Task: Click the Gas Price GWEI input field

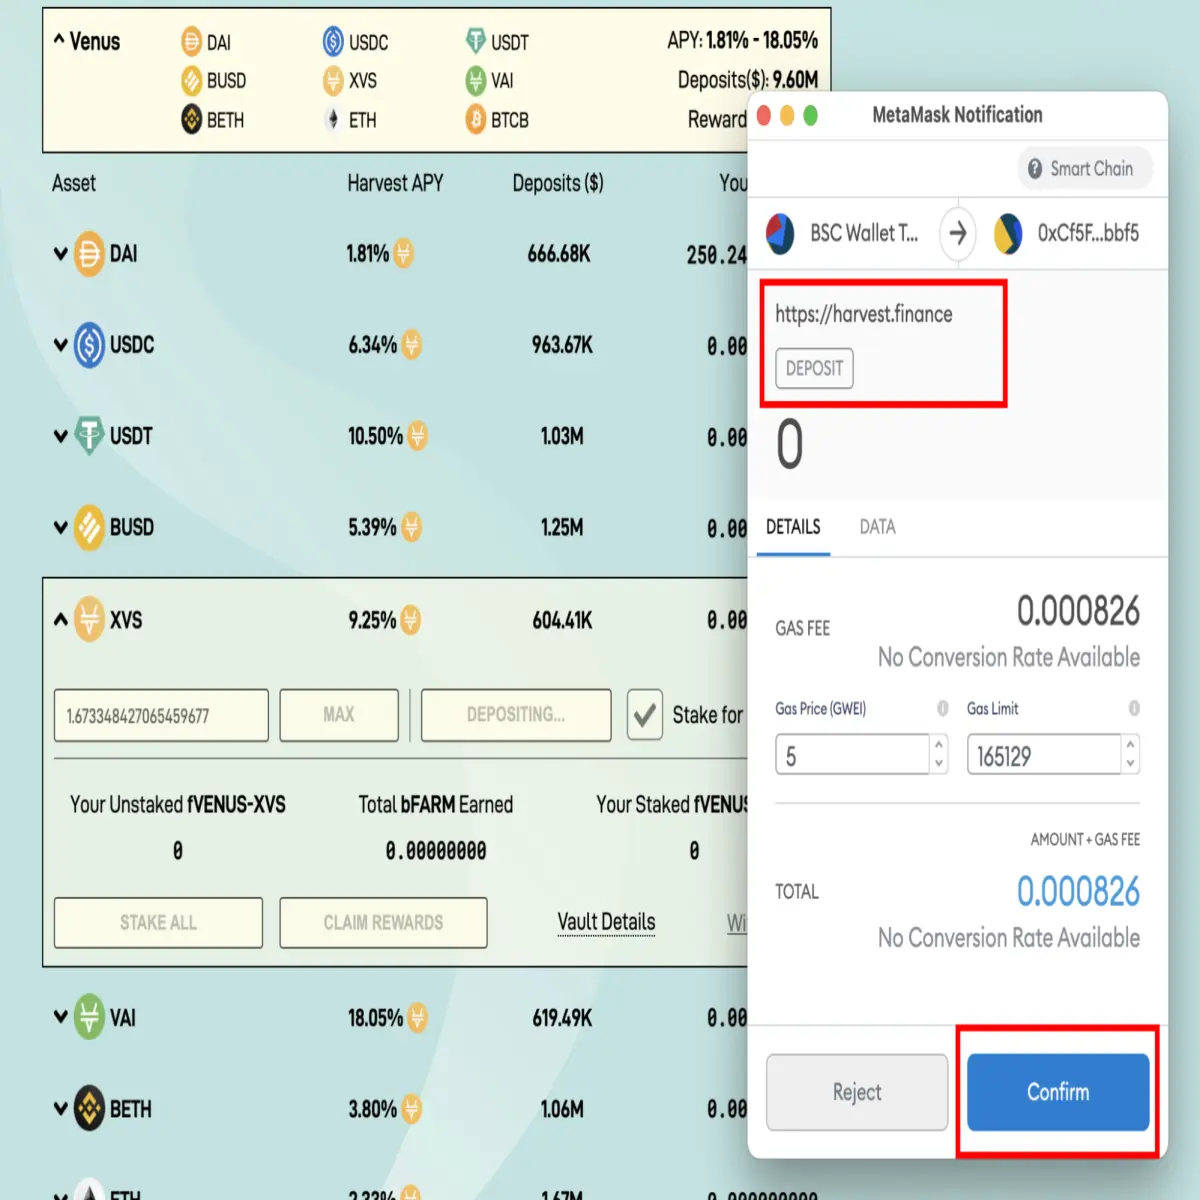Action: (x=852, y=755)
